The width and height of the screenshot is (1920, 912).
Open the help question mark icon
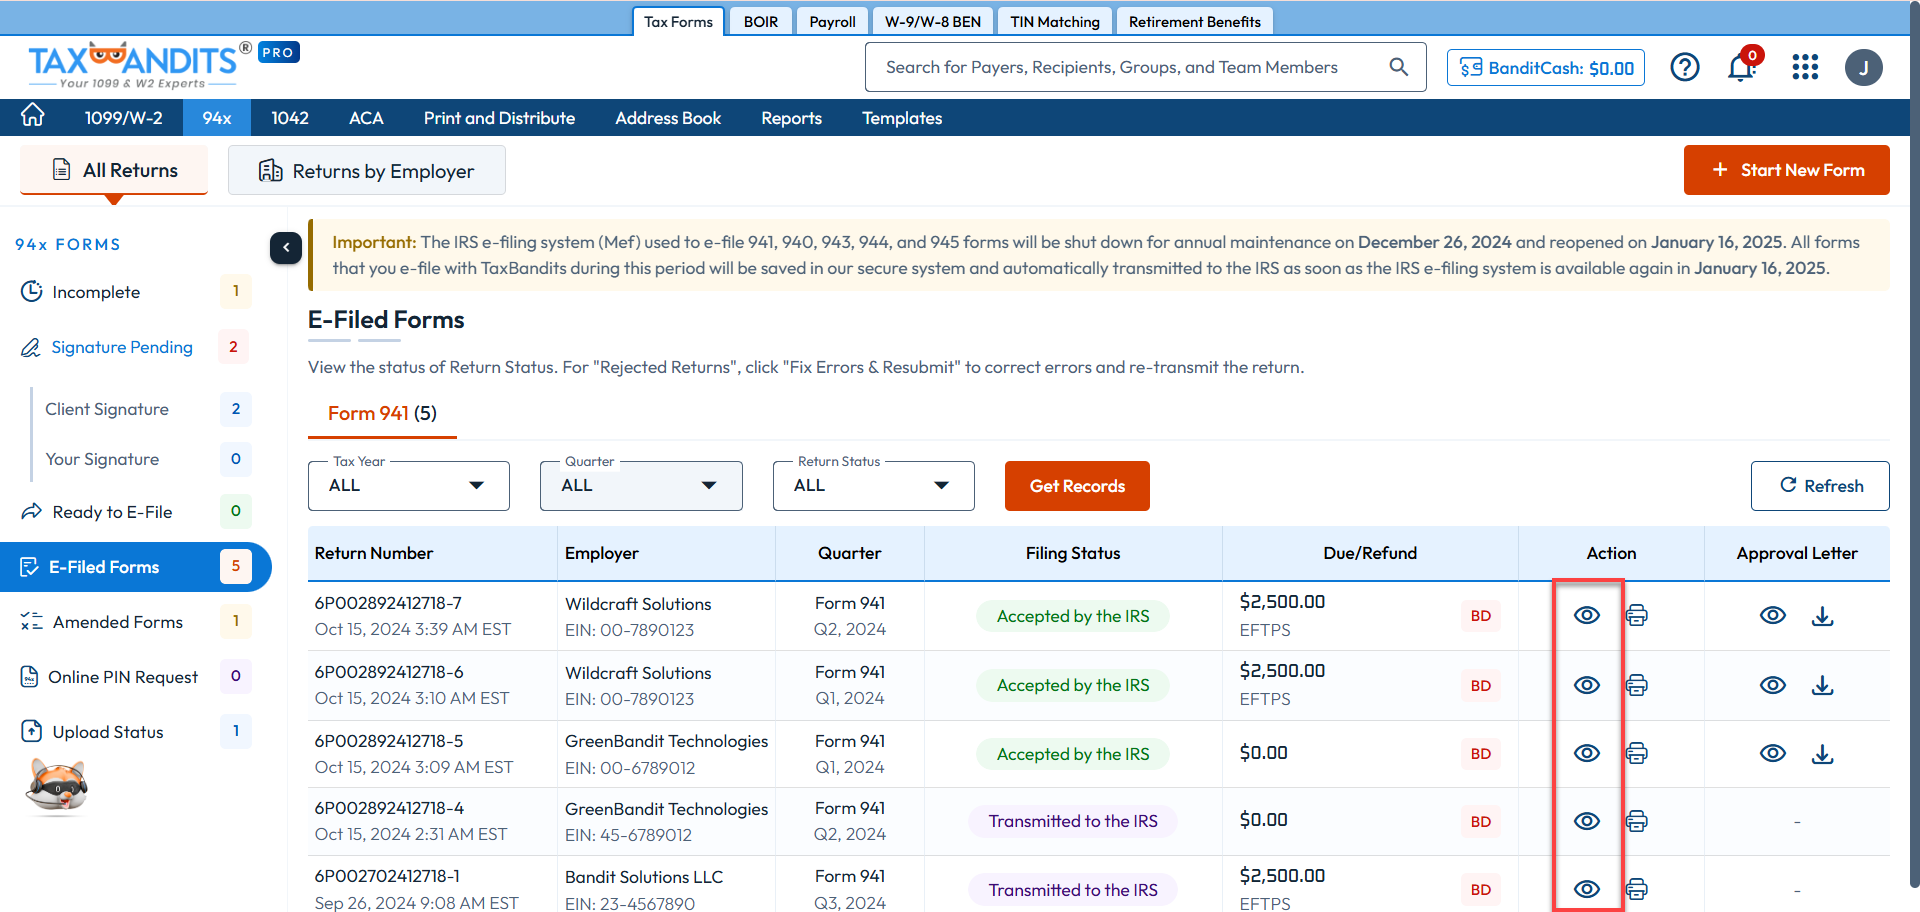[1685, 67]
